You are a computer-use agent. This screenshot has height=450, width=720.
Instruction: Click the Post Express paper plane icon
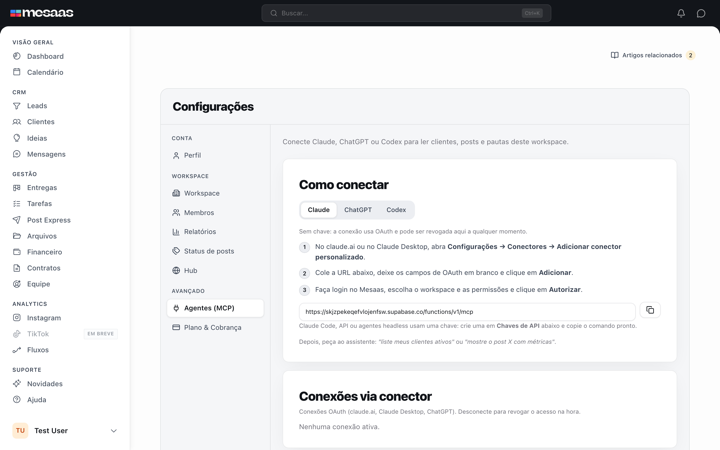(17, 220)
